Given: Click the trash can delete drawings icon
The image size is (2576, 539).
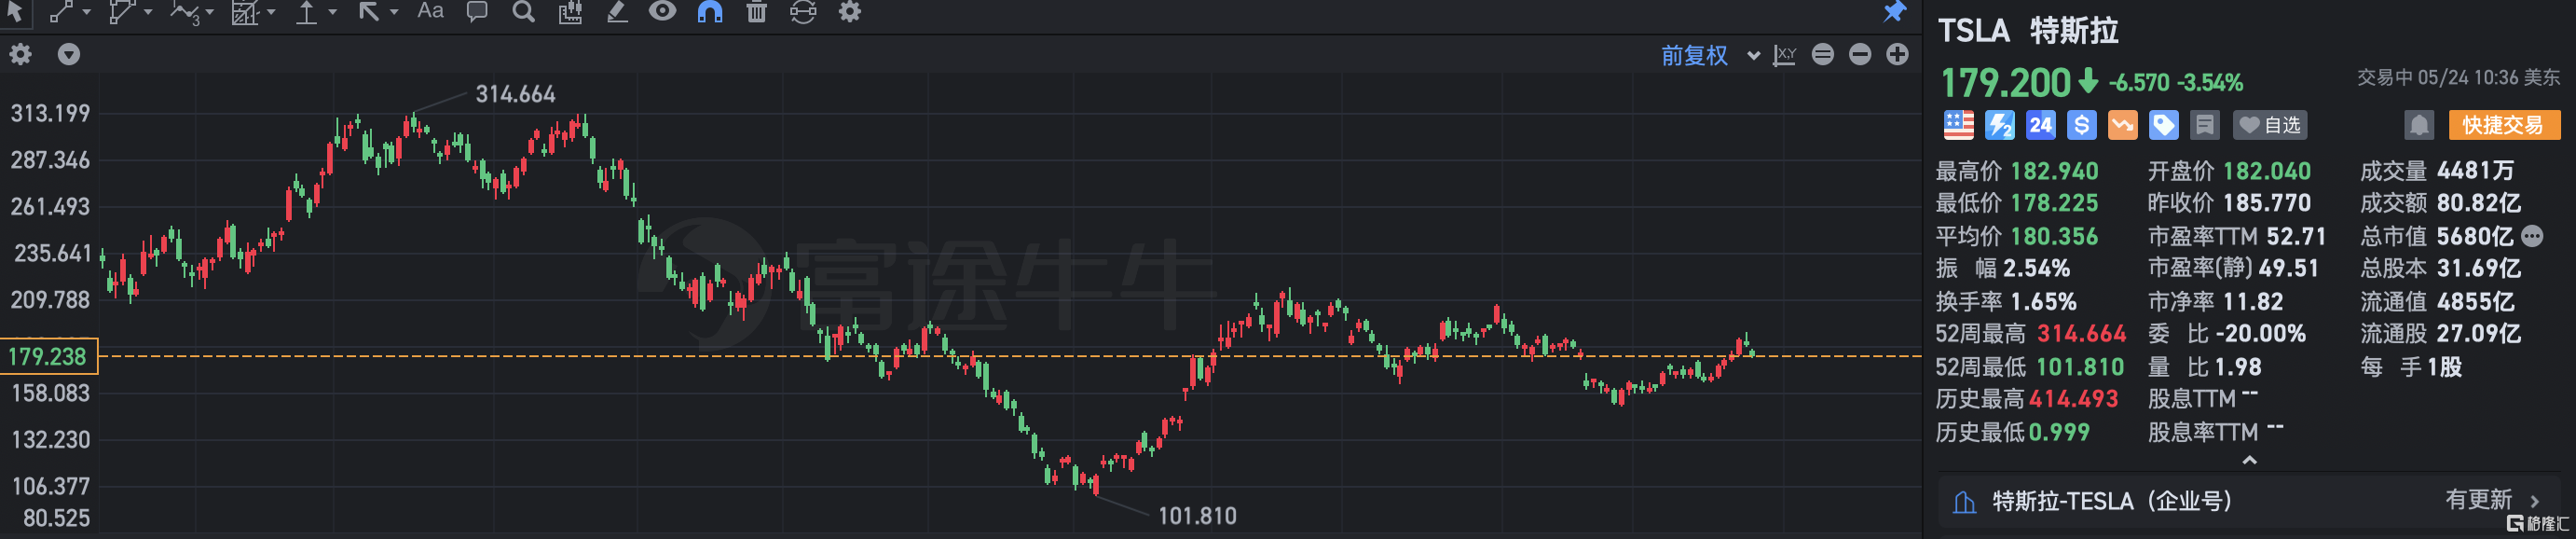Looking at the screenshot, I should [x=756, y=12].
